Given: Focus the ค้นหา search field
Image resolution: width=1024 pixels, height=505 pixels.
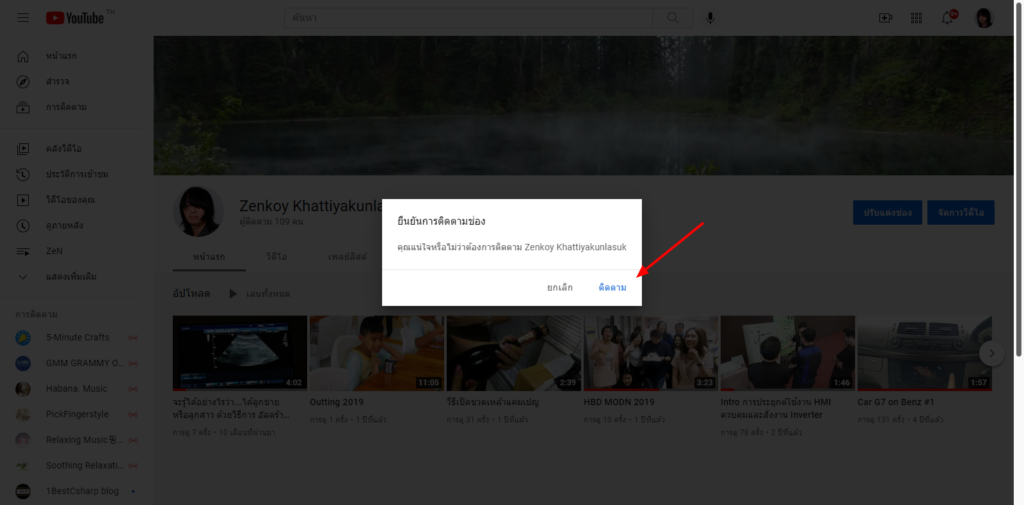Looking at the screenshot, I should (x=468, y=18).
